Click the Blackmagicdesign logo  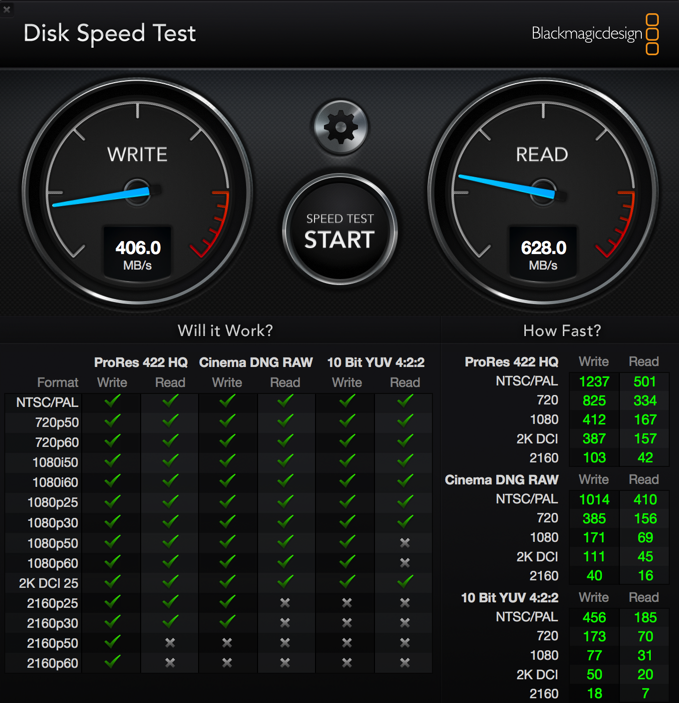[595, 34]
